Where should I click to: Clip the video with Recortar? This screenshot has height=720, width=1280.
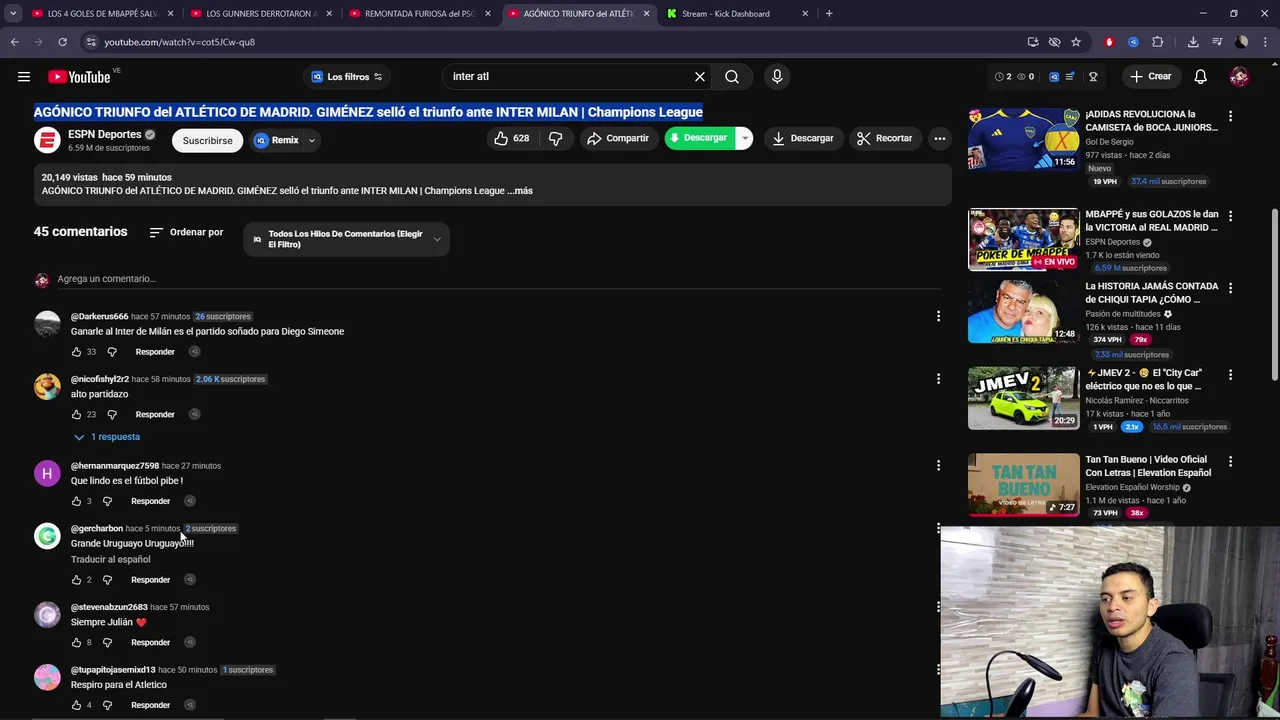tap(884, 138)
